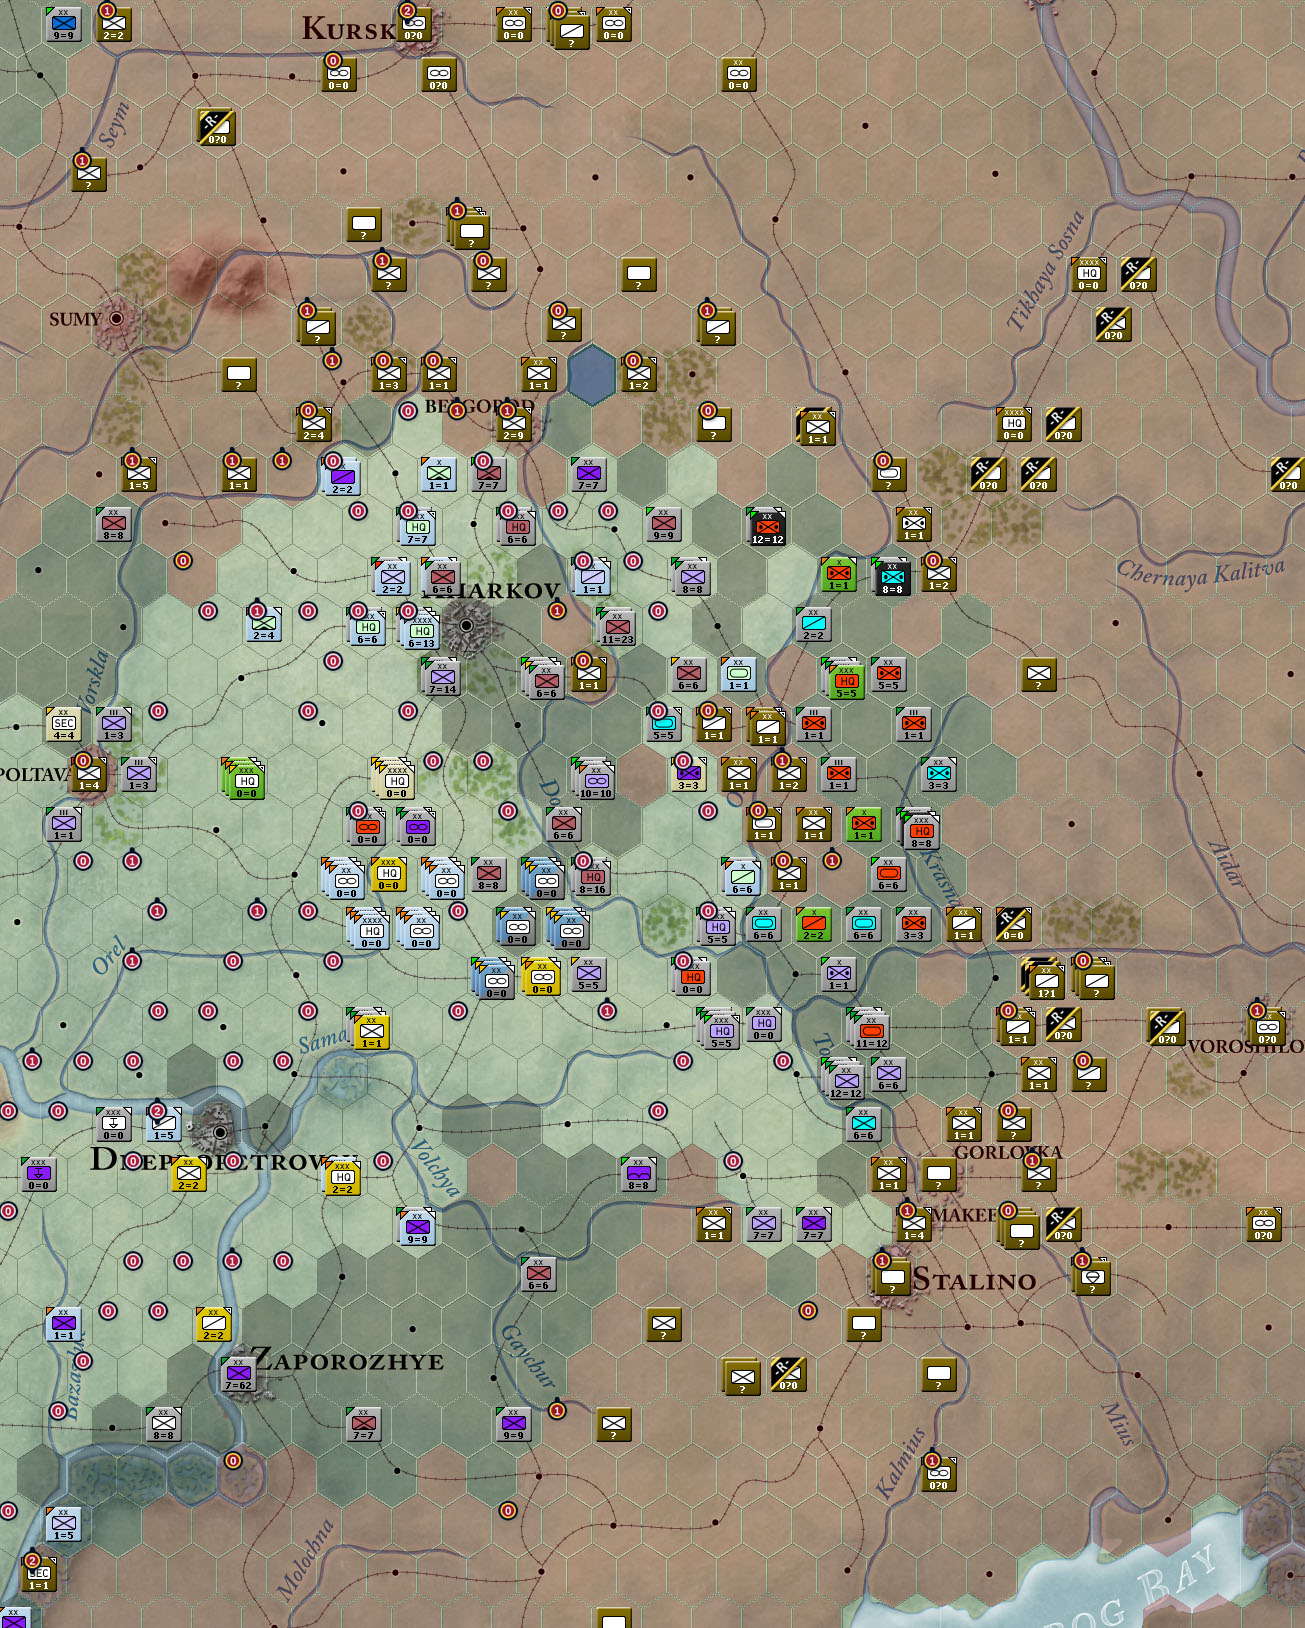Select the cyan 2=2 unit counter
The height and width of the screenshot is (1628, 1305).
point(813,623)
